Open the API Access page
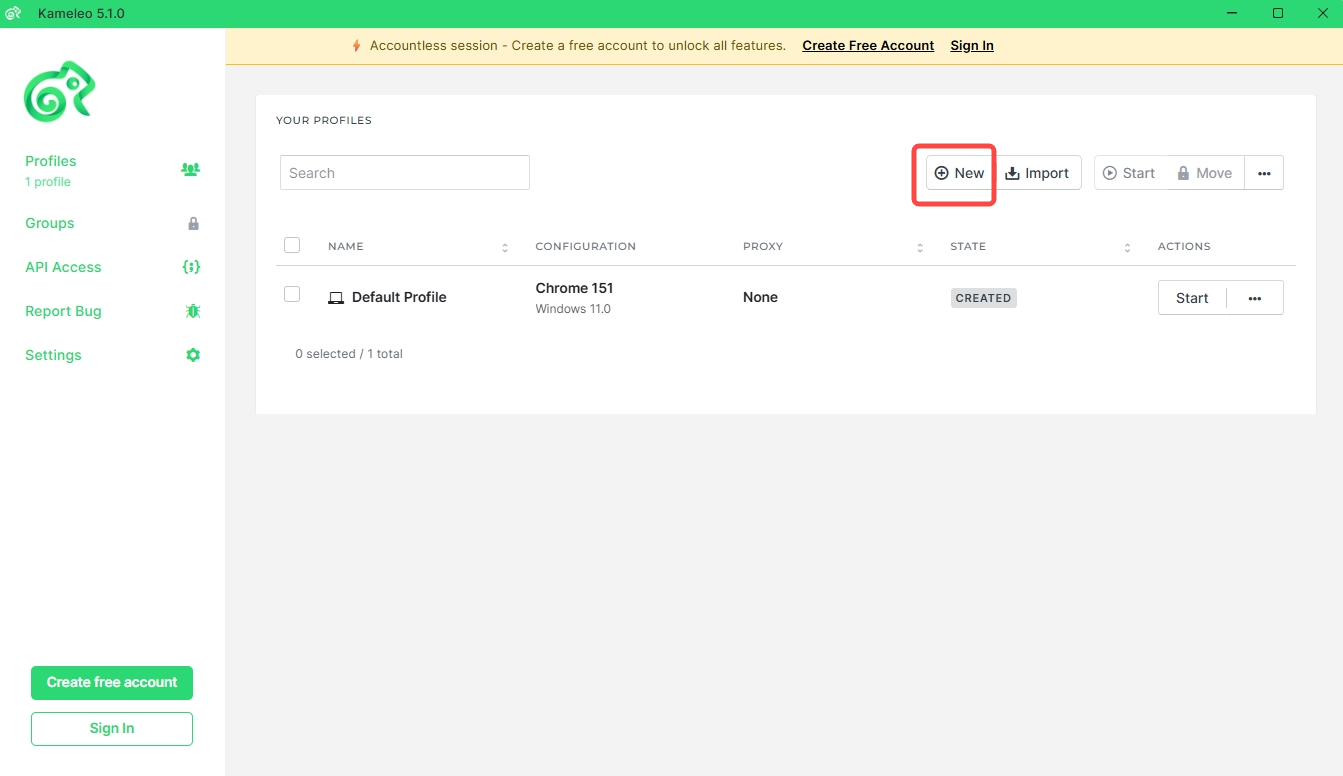The image size is (1343, 776). 63,267
